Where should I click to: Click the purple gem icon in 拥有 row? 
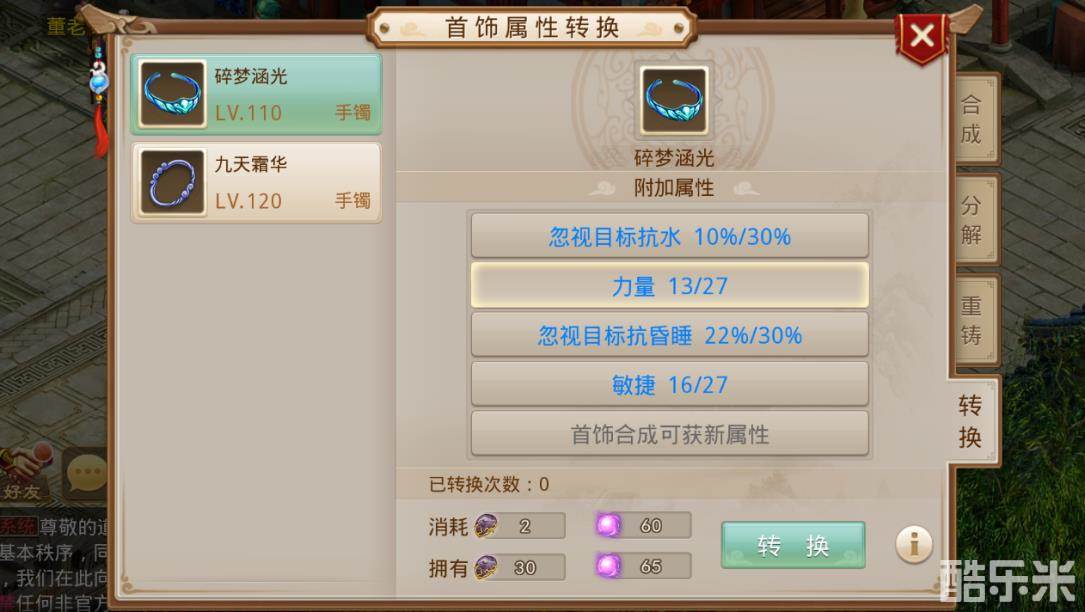pos(608,566)
